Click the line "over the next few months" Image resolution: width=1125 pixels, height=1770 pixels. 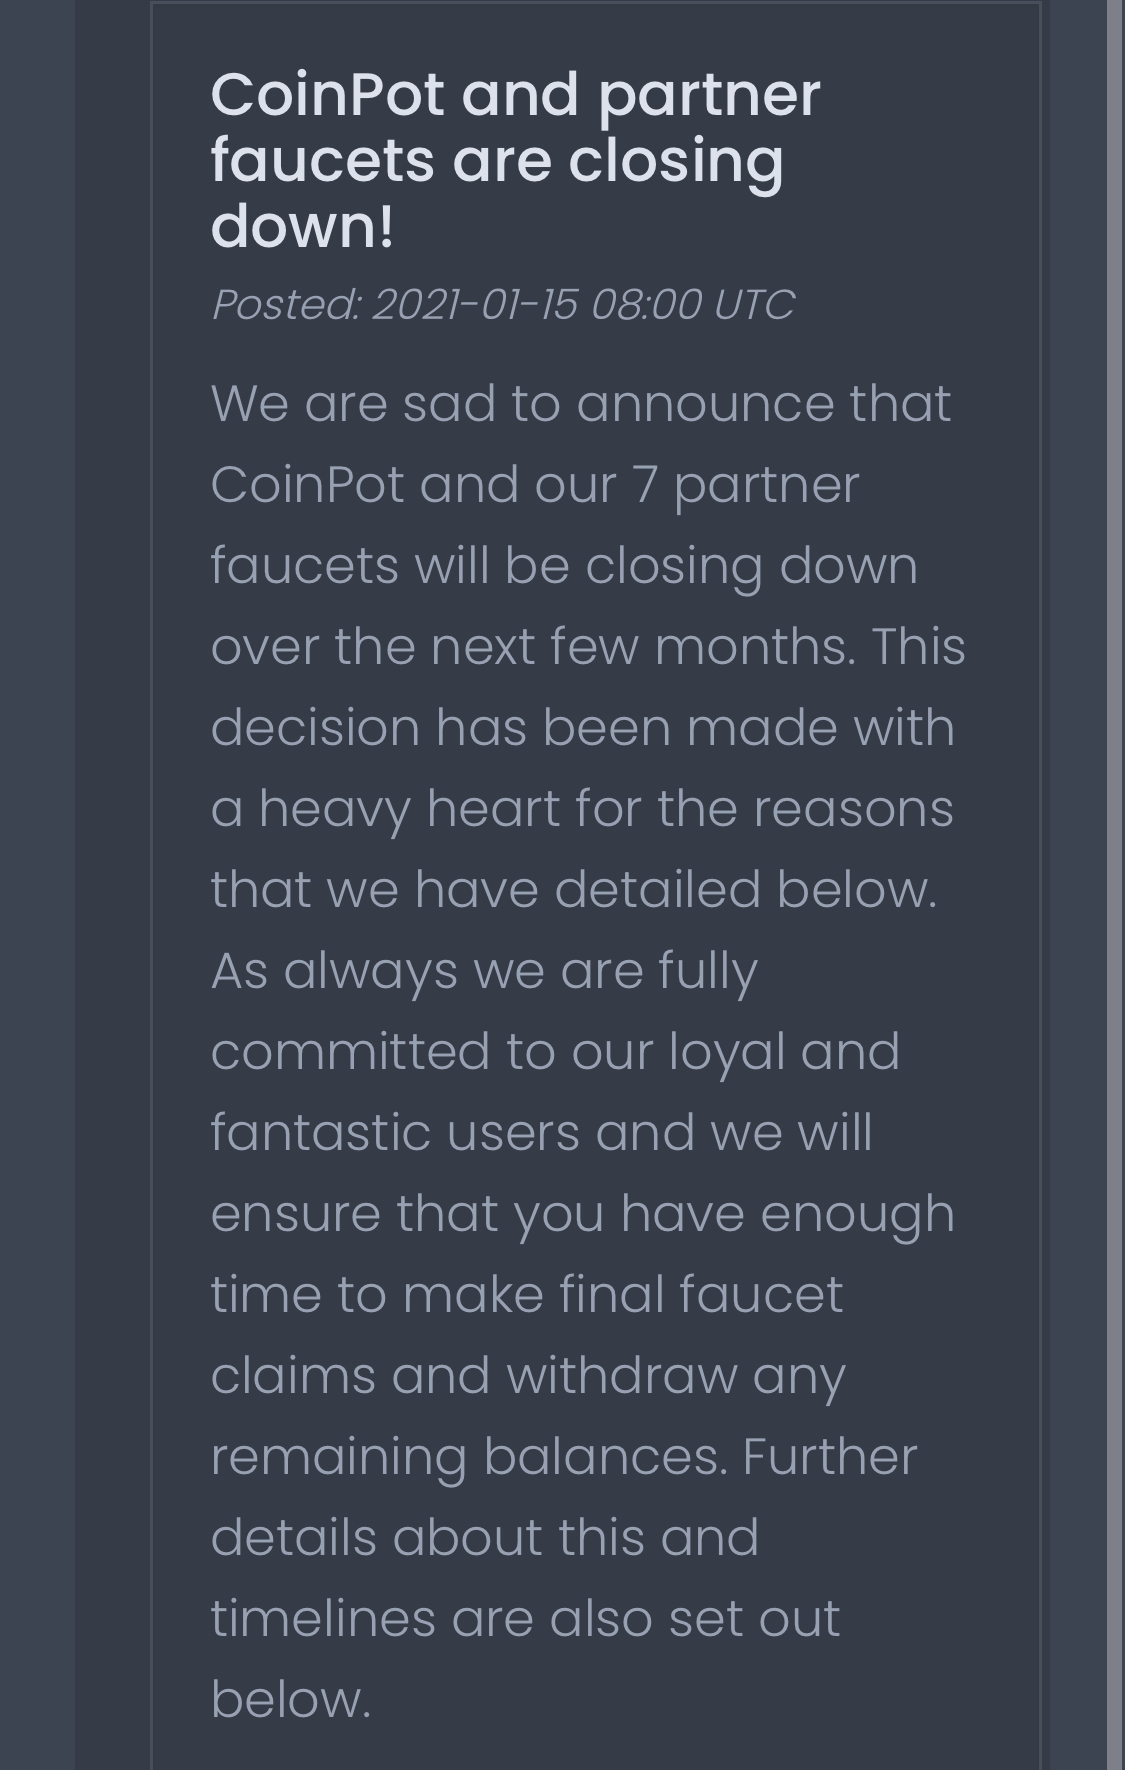(533, 647)
